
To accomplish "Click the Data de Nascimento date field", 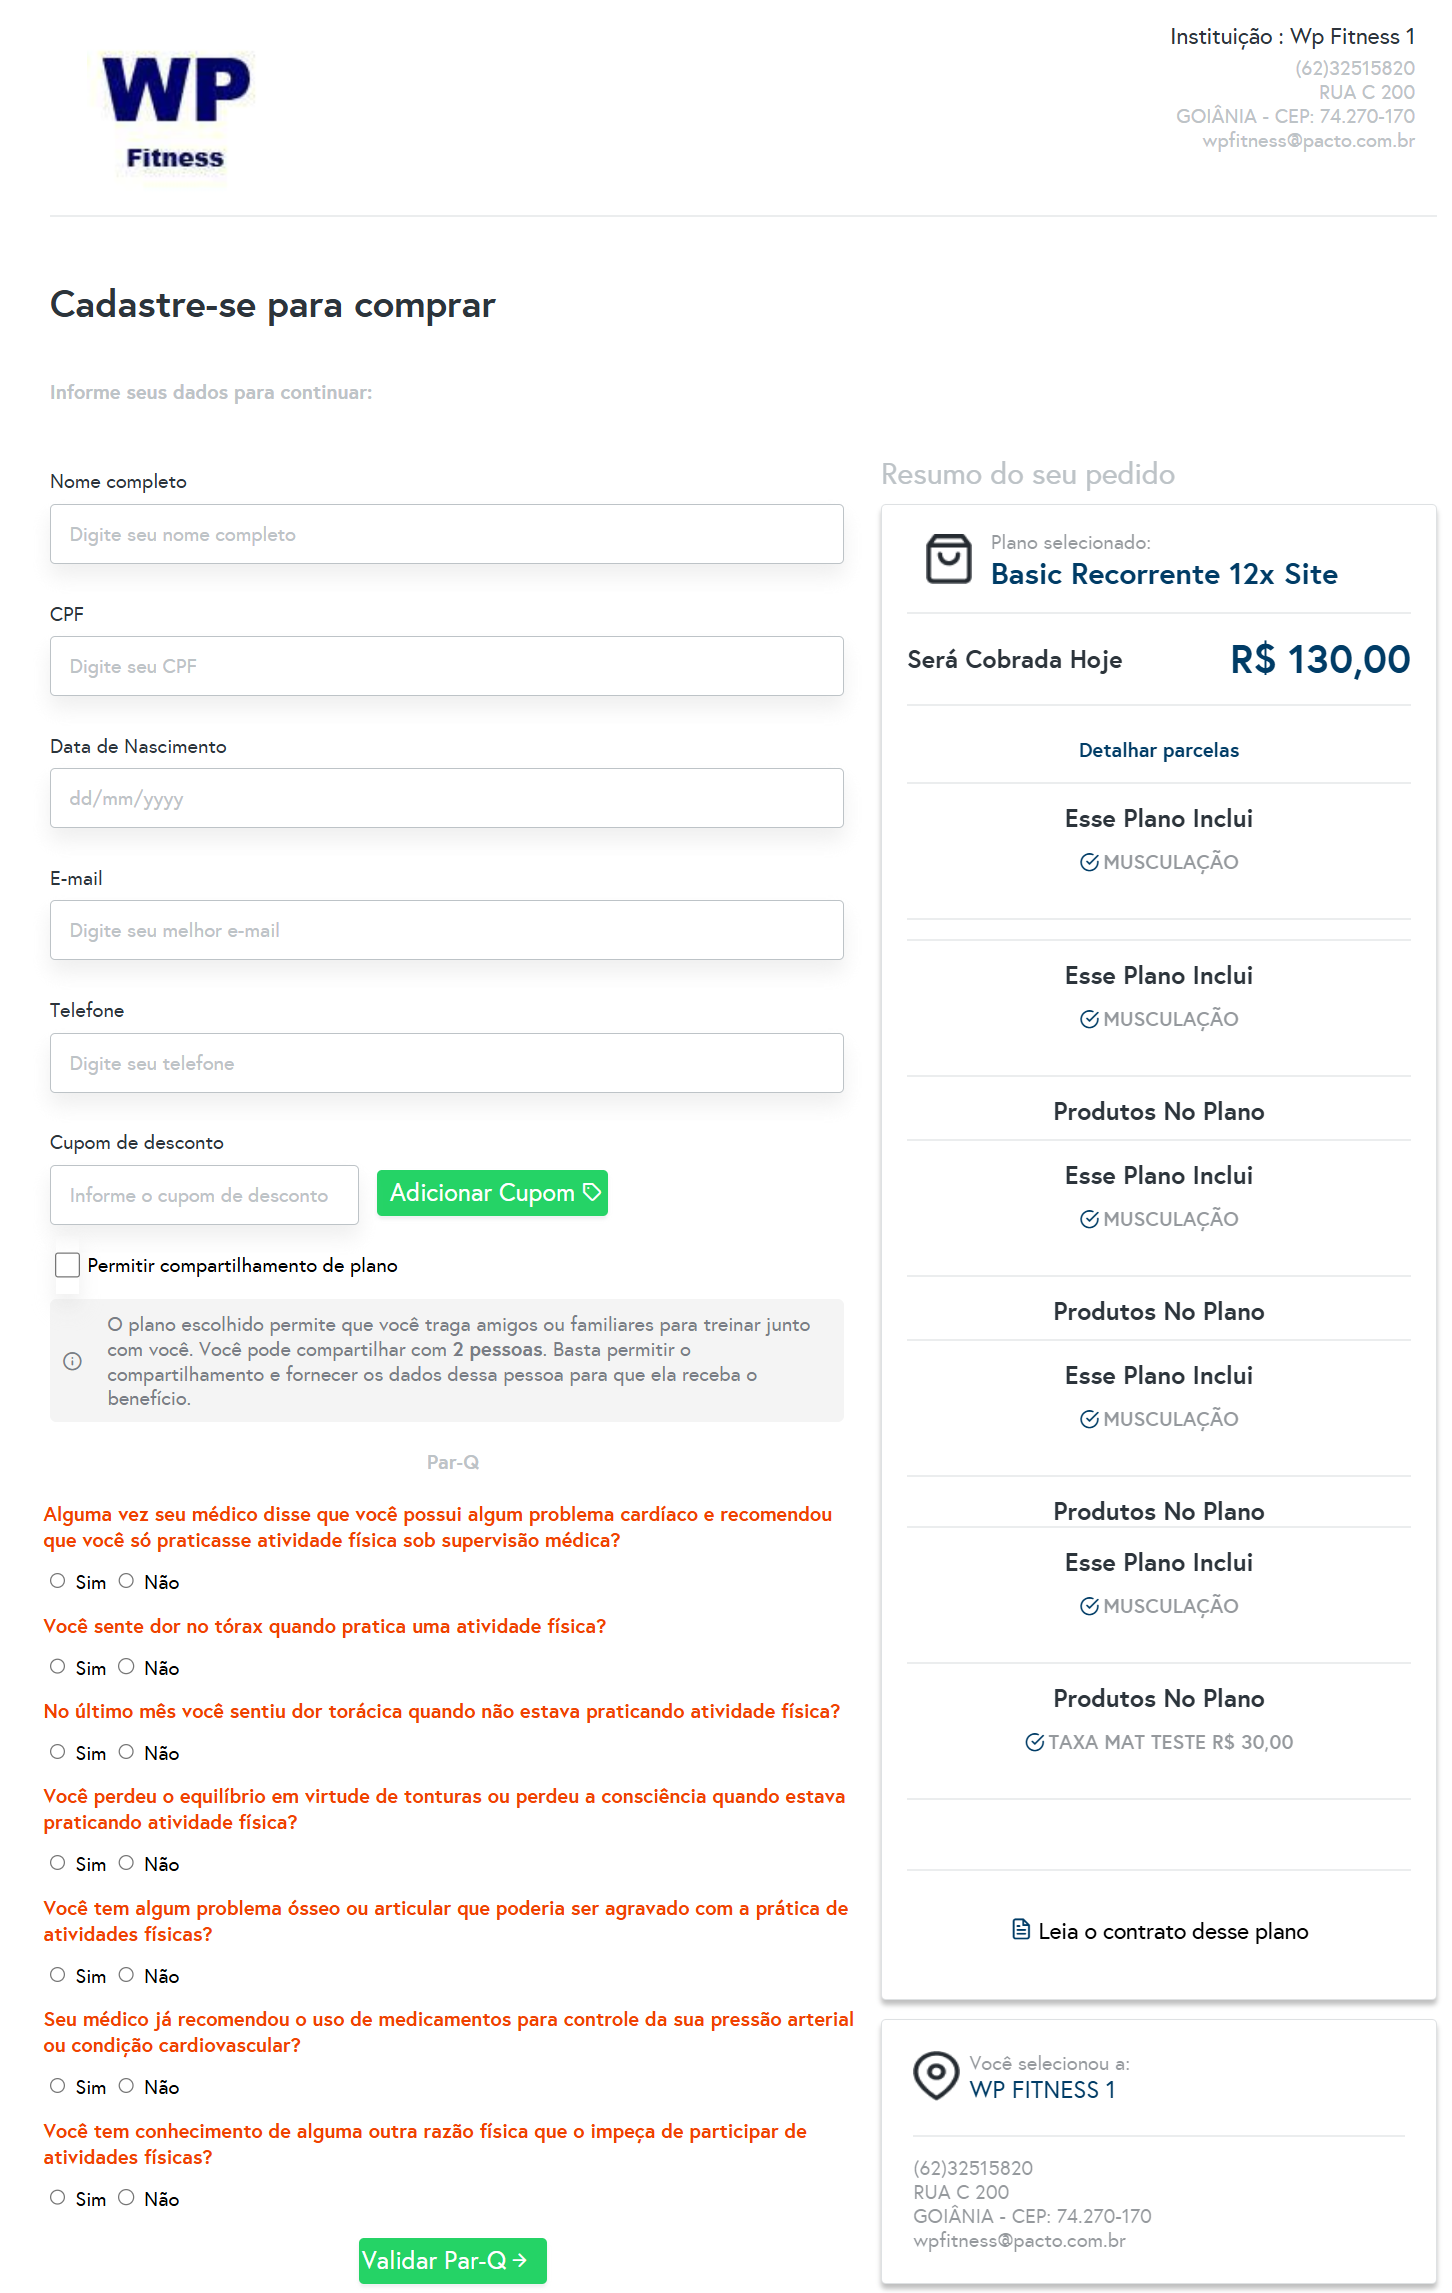I will (x=446, y=798).
